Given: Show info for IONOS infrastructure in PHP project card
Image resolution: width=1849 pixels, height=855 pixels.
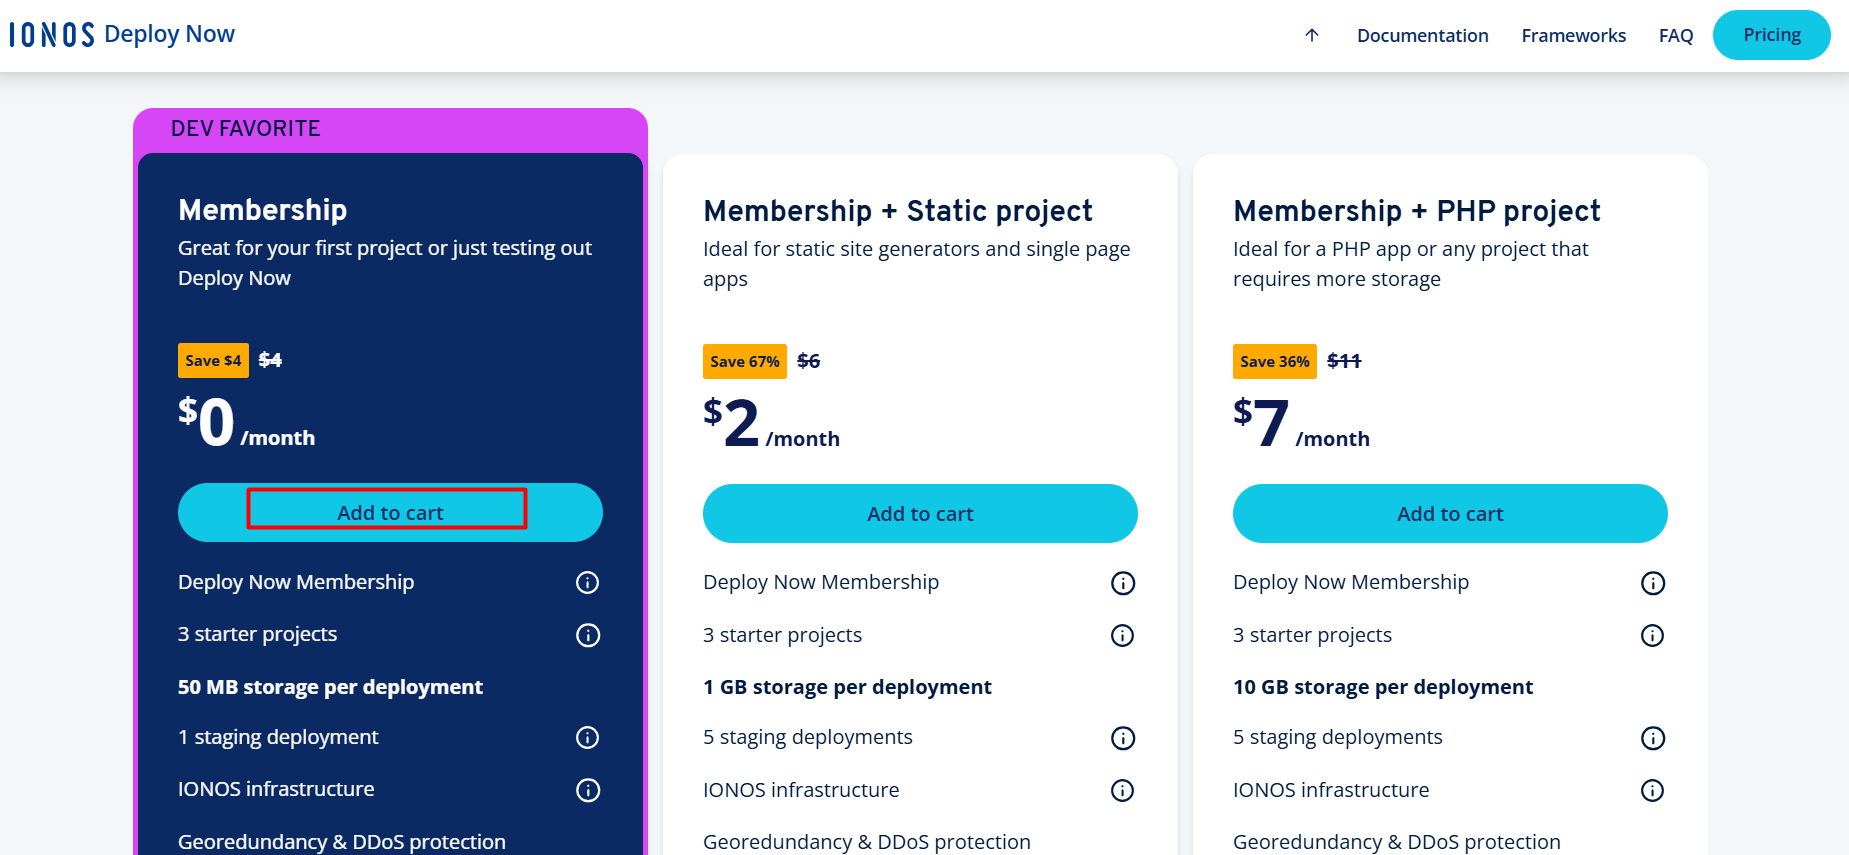Looking at the screenshot, I should (1653, 790).
